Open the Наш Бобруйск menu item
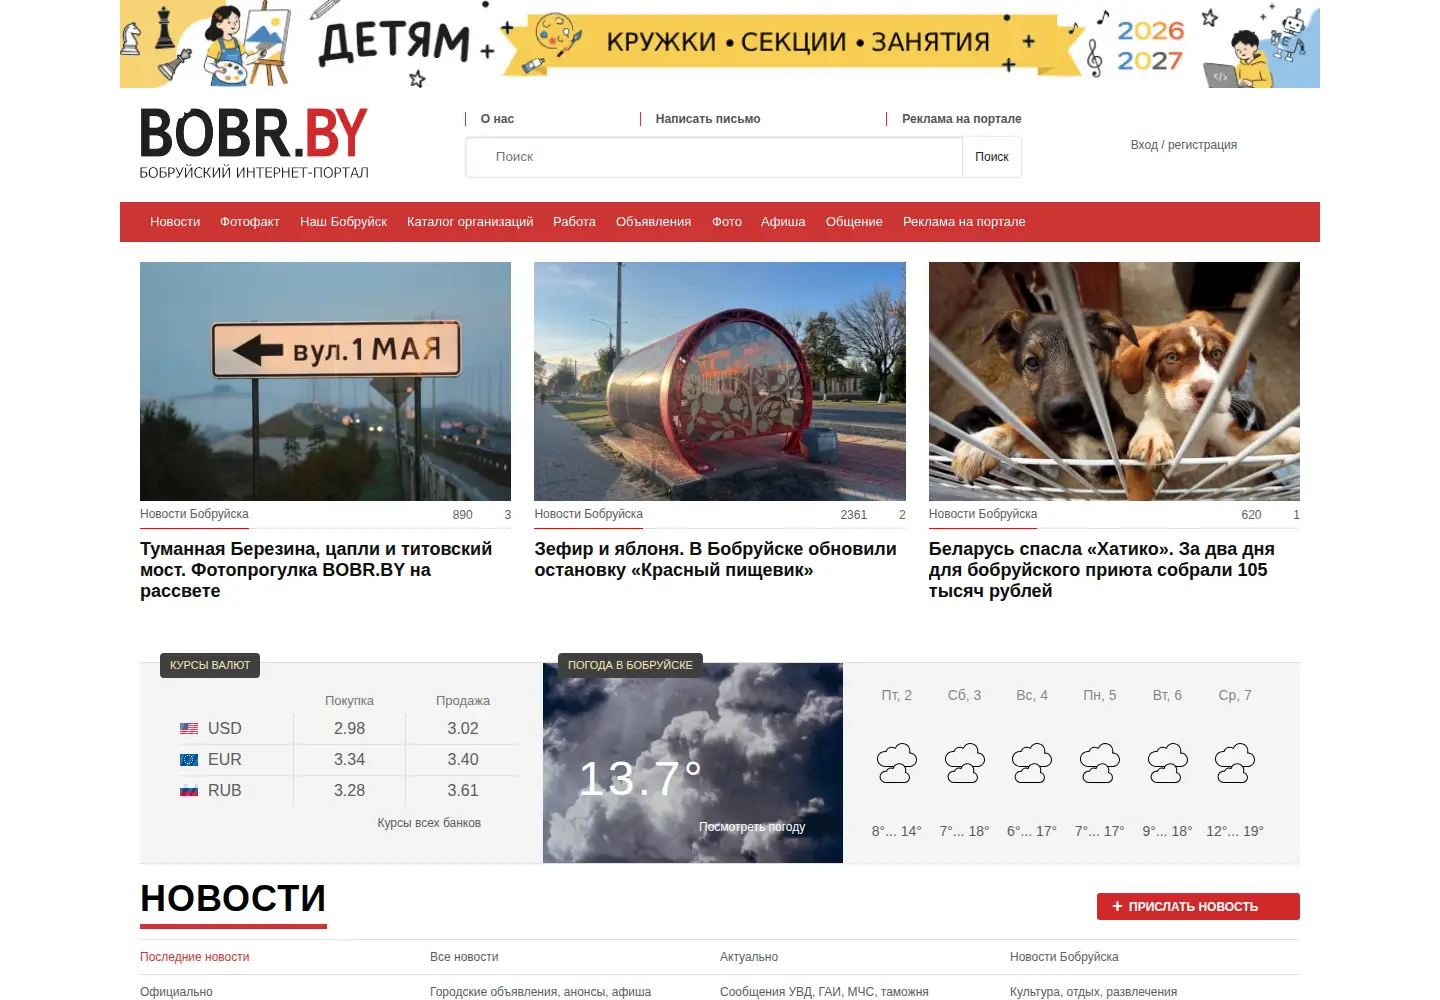 (343, 222)
